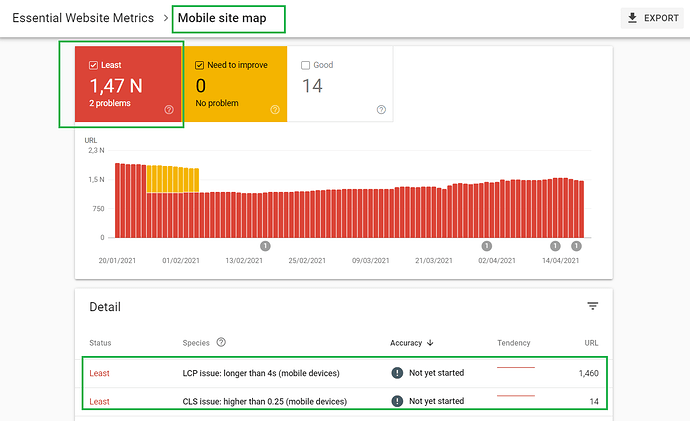Click the 2 problems text
690x421 pixels.
pos(110,103)
